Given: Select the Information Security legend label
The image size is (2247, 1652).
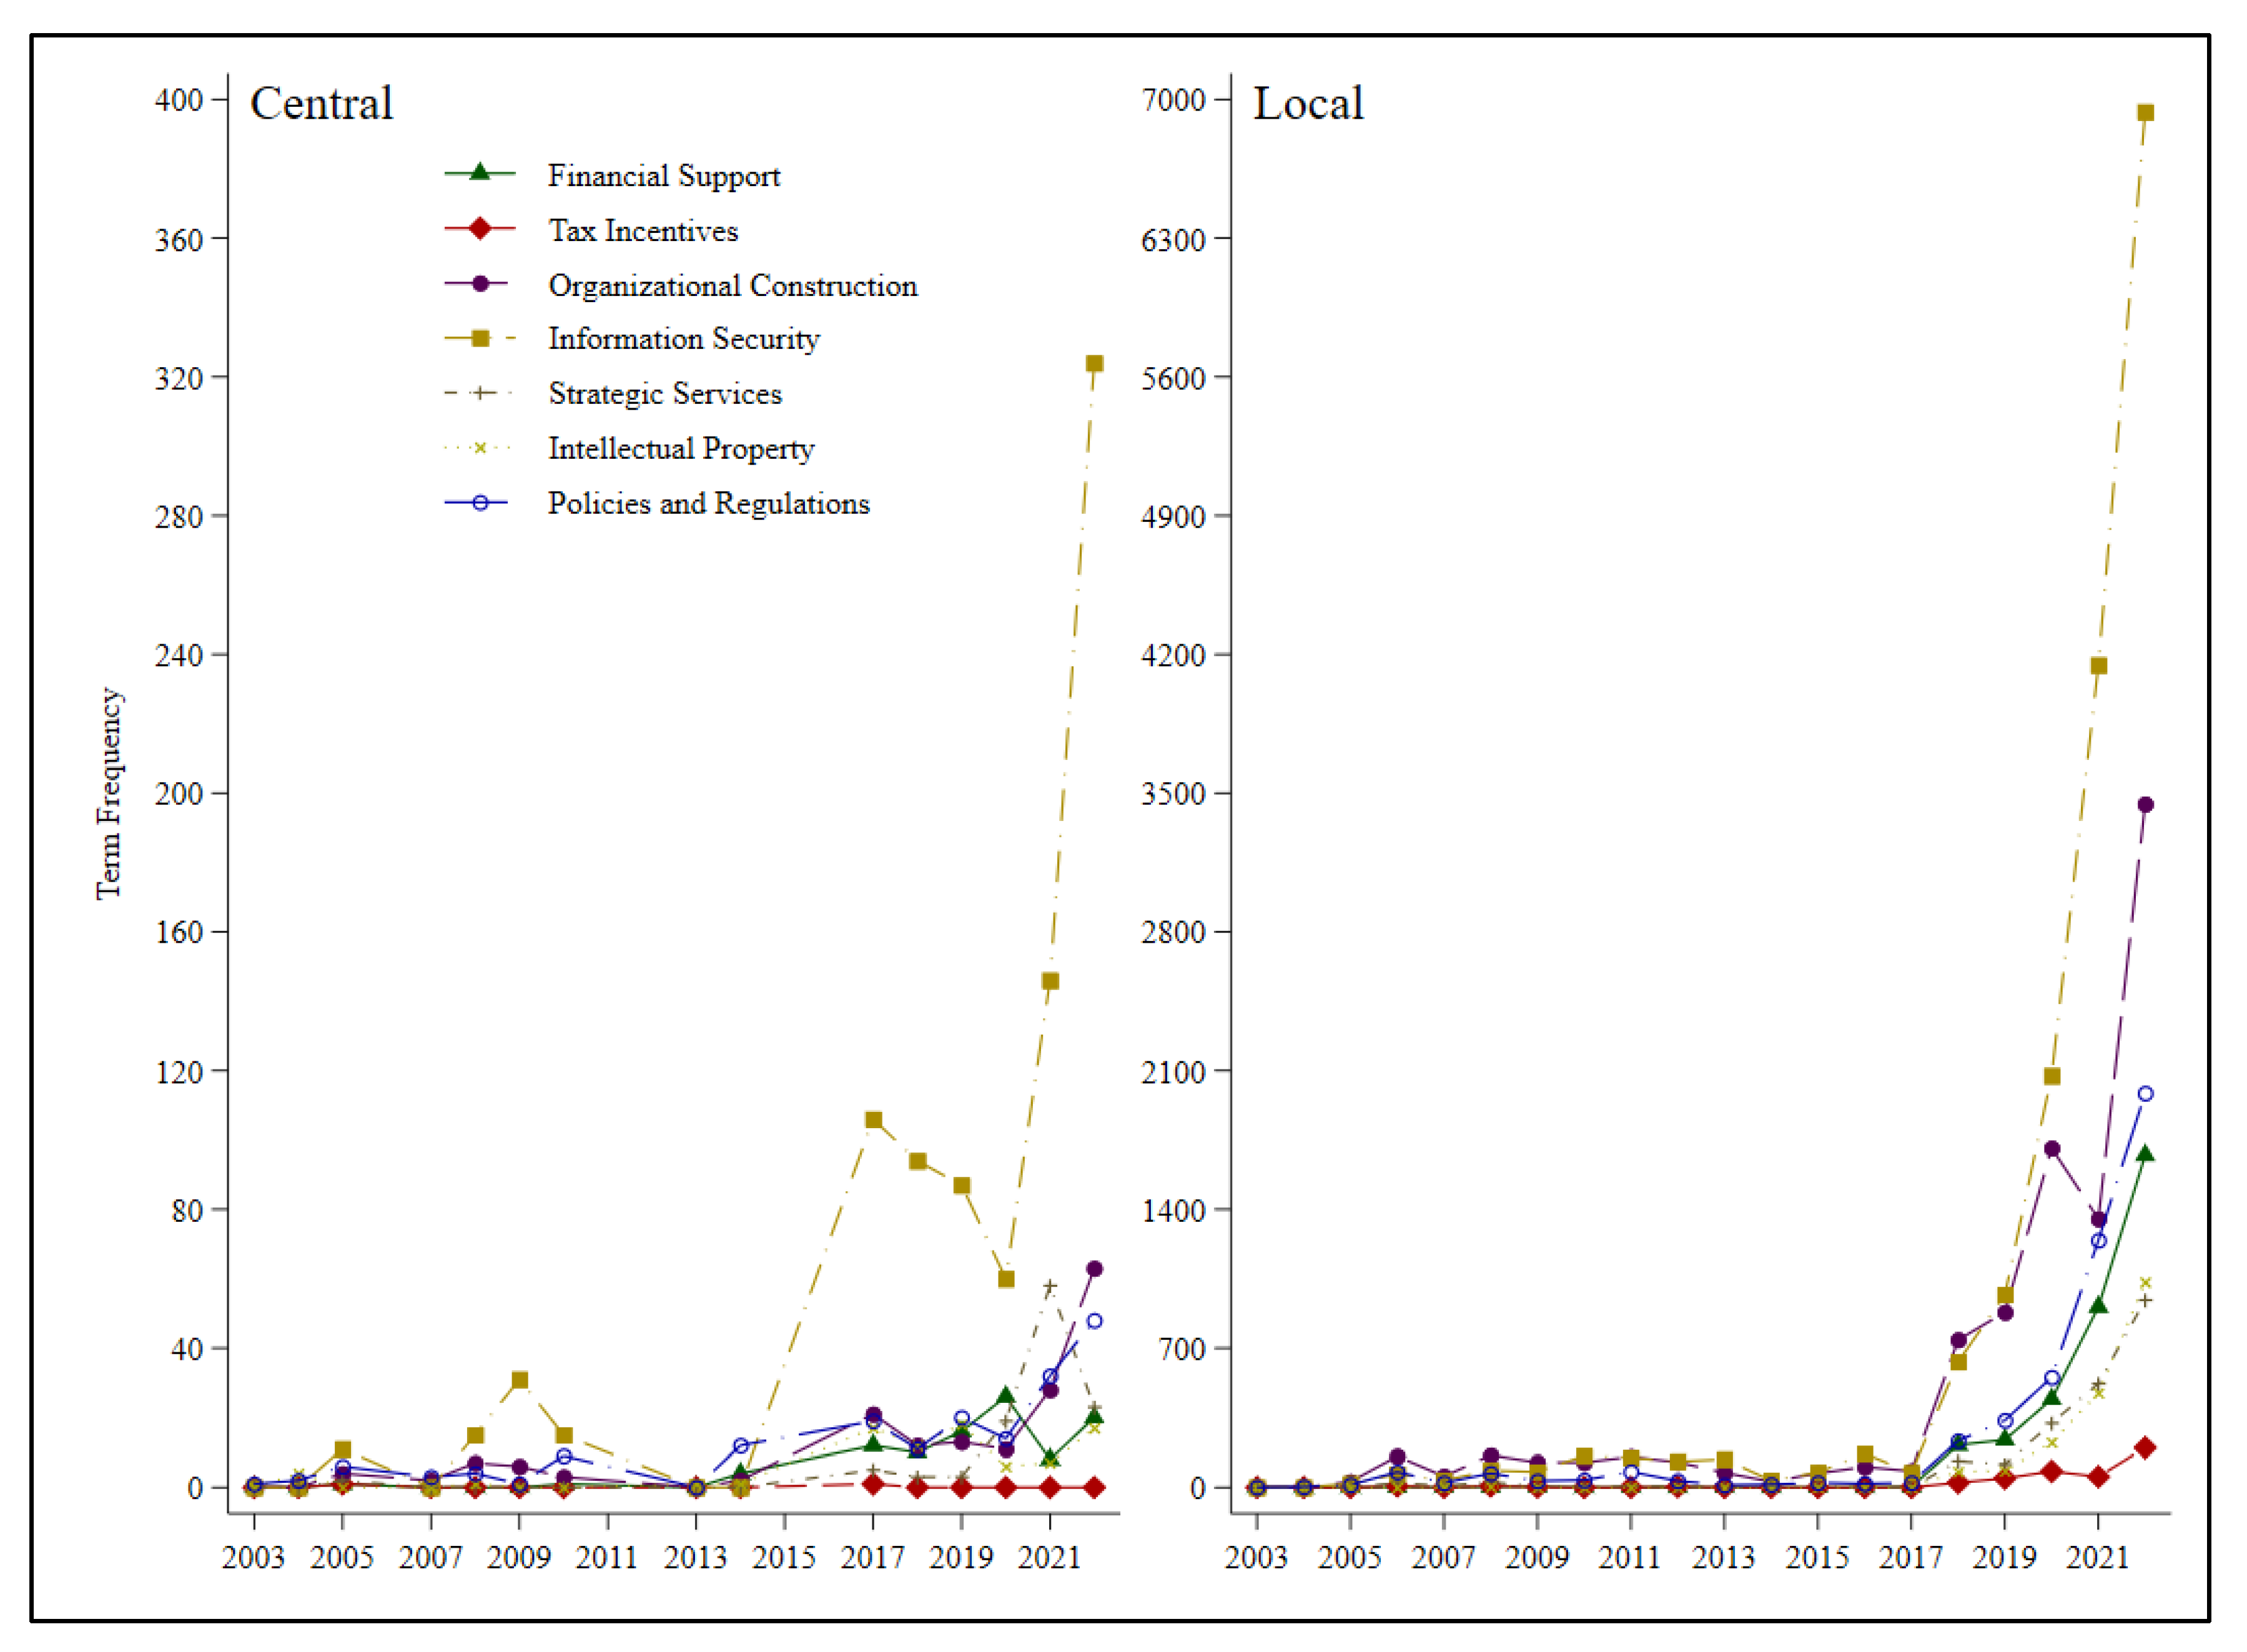Looking at the screenshot, I should coord(684,339).
